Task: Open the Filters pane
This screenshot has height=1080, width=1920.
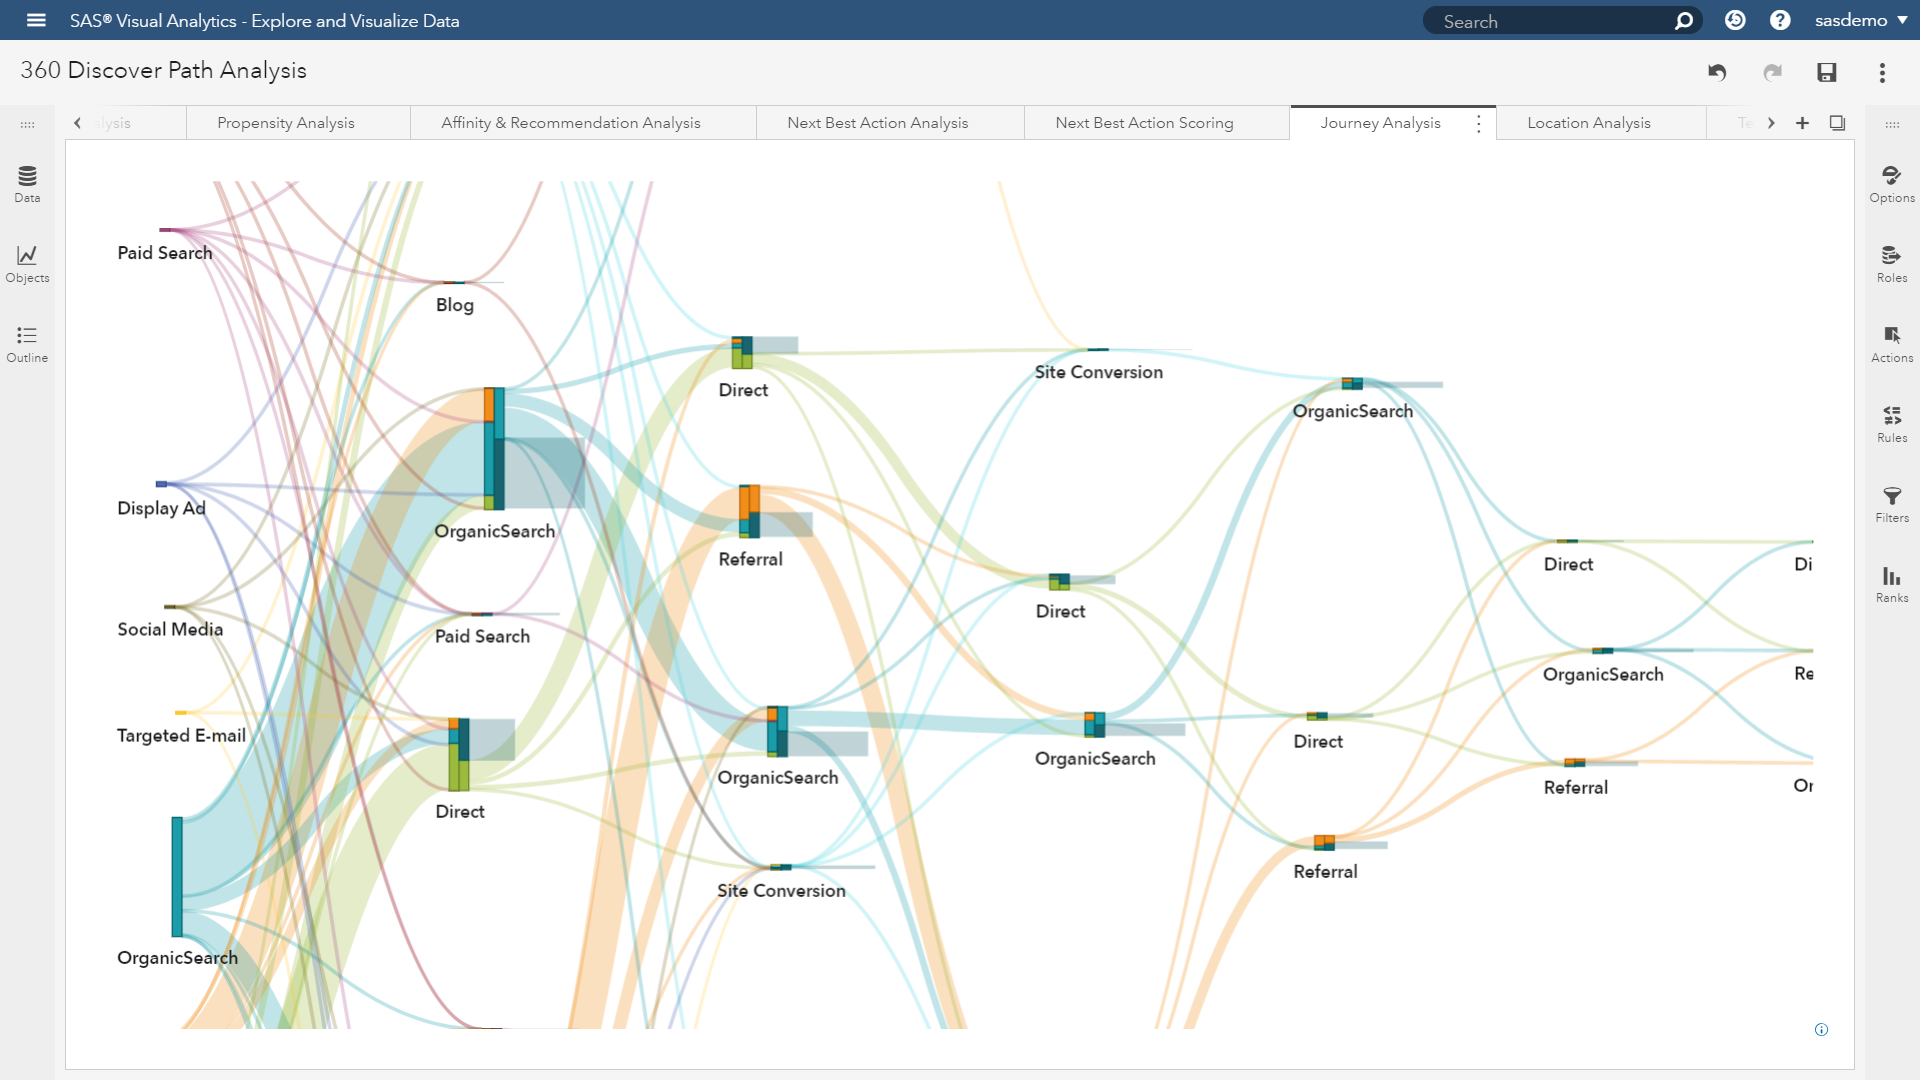Action: (1891, 504)
